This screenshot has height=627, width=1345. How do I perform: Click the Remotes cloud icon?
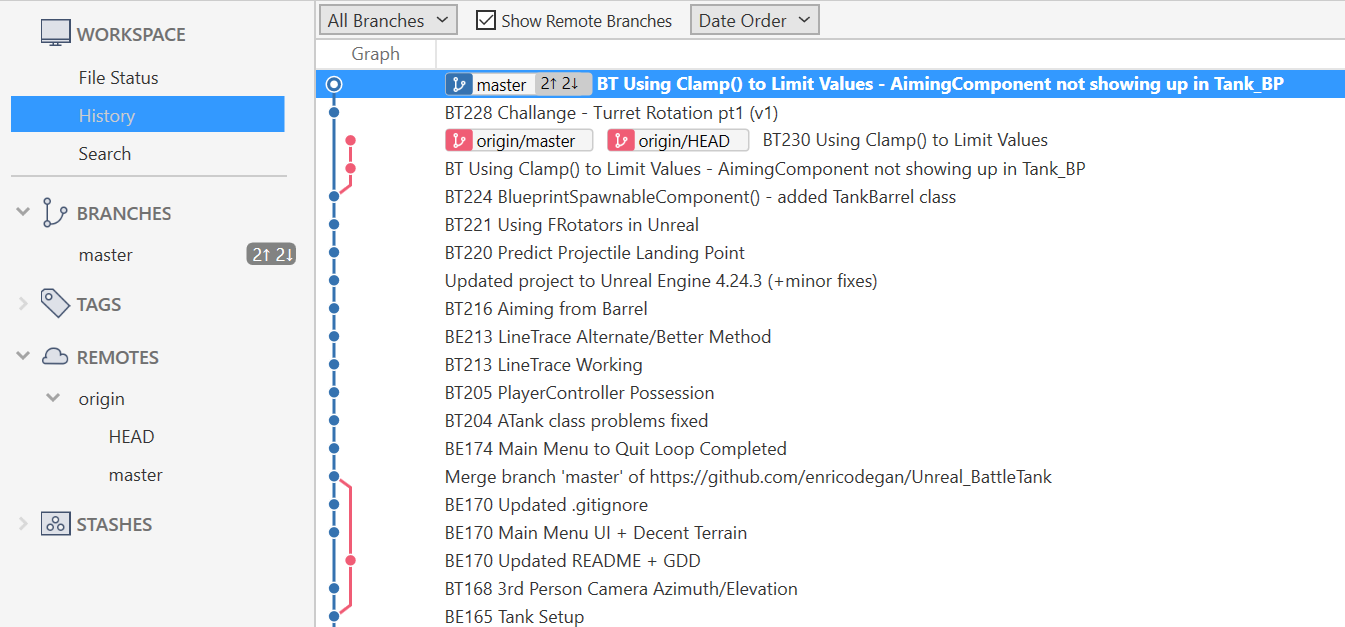coord(55,357)
